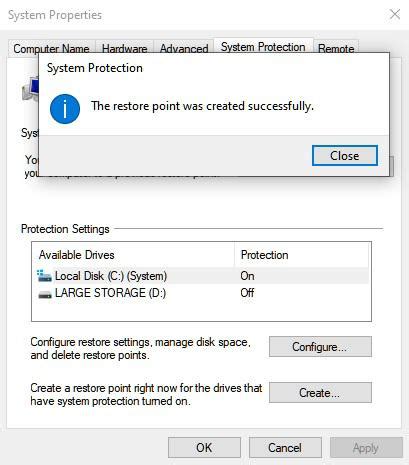This screenshot has height=465, width=409.
Task: Click the computer icon behind the dialog
Action: tap(31, 89)
